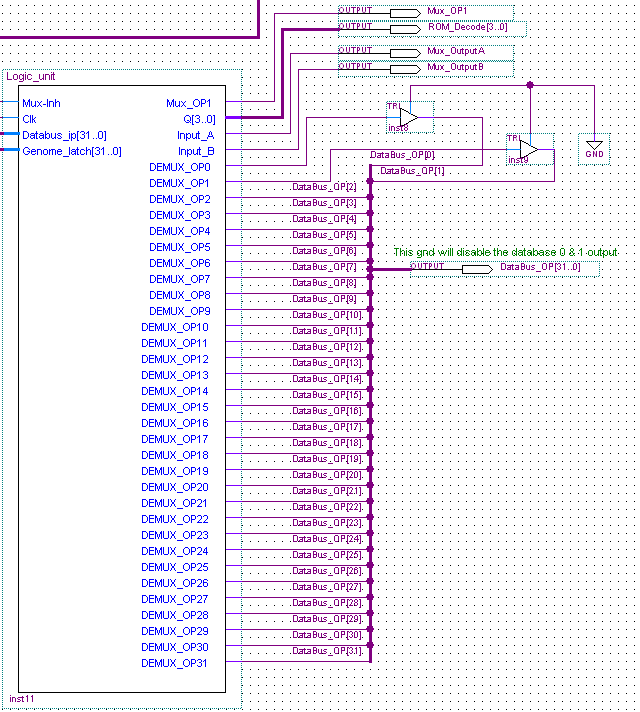Select the inst8 TRI buffer symbol
This screenshot has height=712, width=640.
pyautogui.click(x=408, y=118)
